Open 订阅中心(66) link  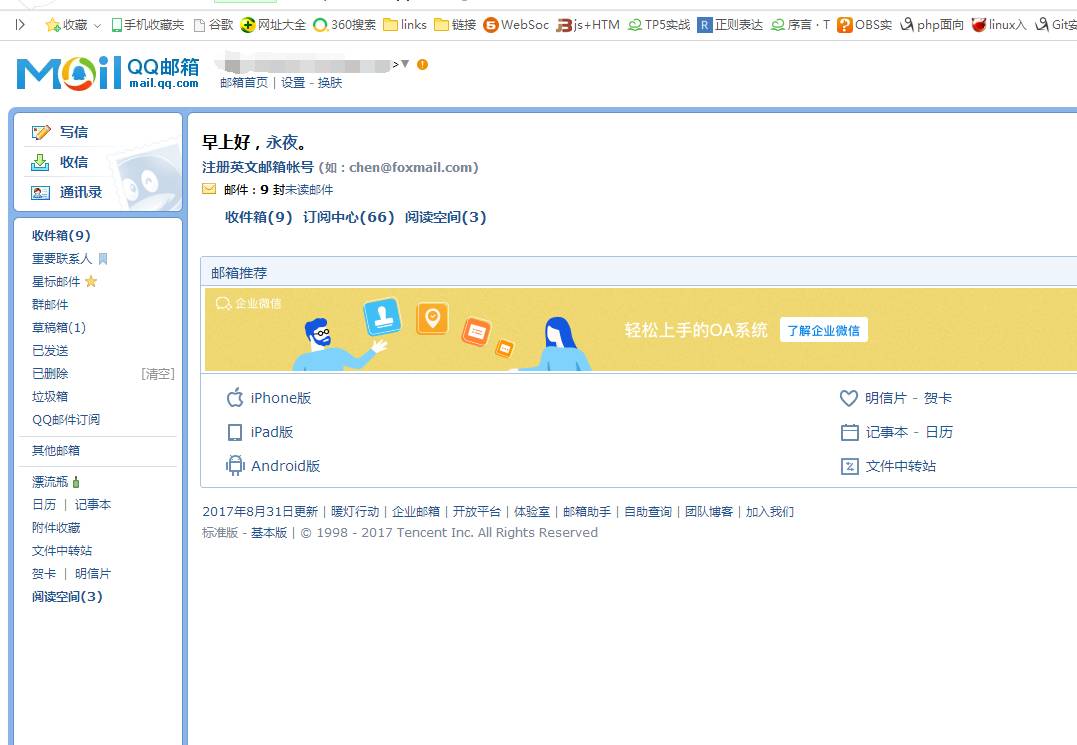(348, 217)
